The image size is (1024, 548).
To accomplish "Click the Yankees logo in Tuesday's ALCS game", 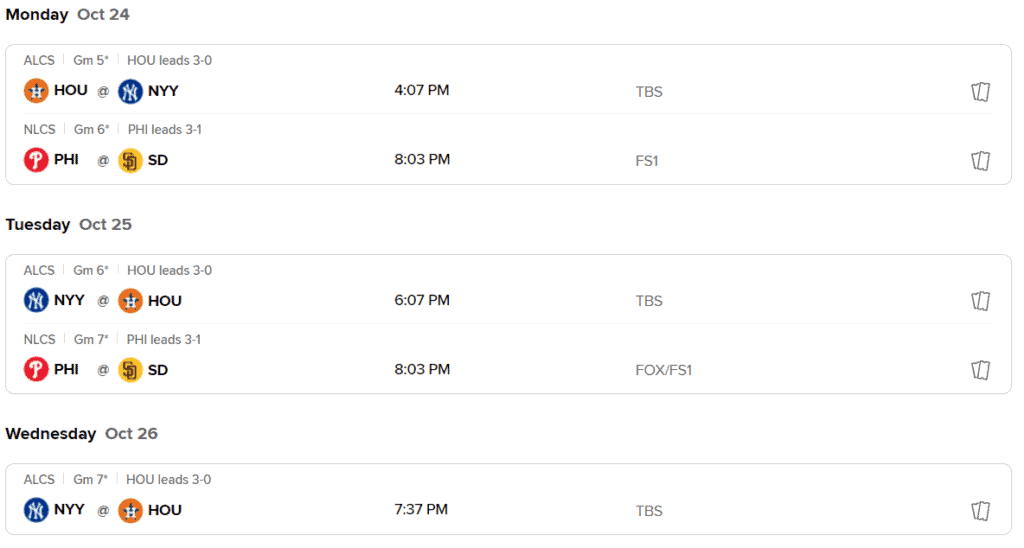I will tap(36, 300).
